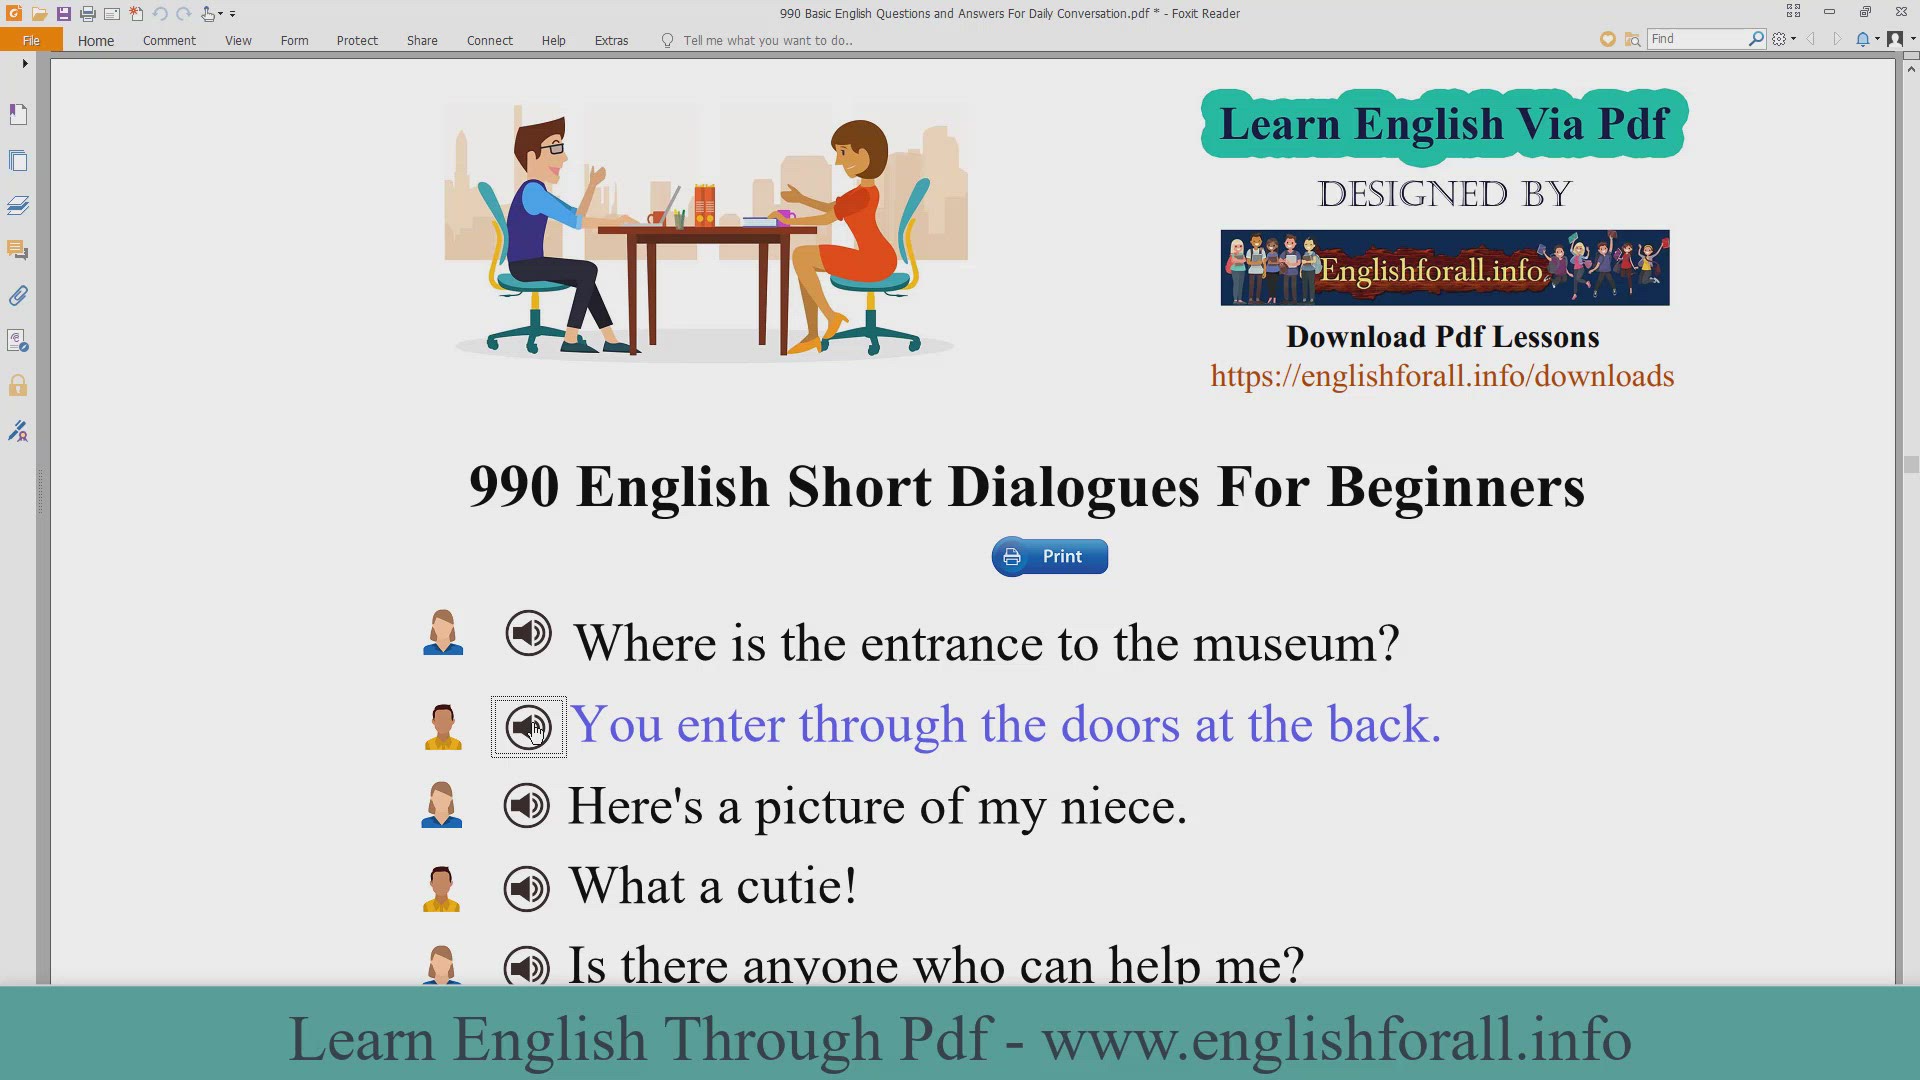Play audio for 'Where is the entrance'

[528, 634]
